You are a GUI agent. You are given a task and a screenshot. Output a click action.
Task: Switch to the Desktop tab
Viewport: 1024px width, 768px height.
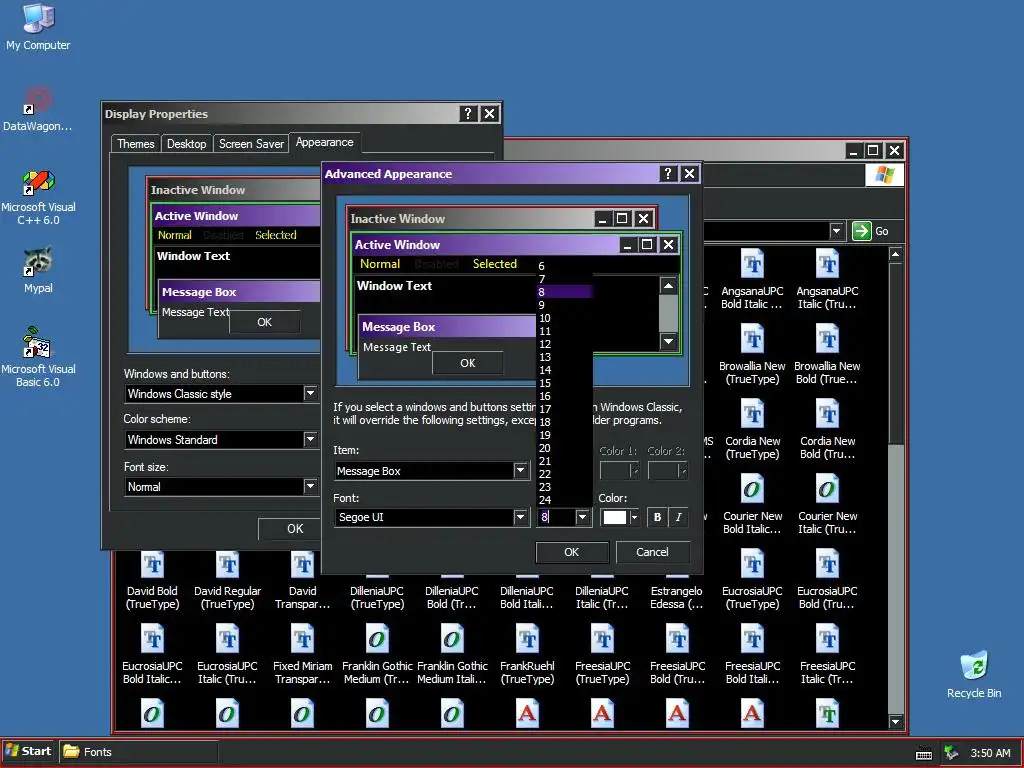[x=186, y=144]
